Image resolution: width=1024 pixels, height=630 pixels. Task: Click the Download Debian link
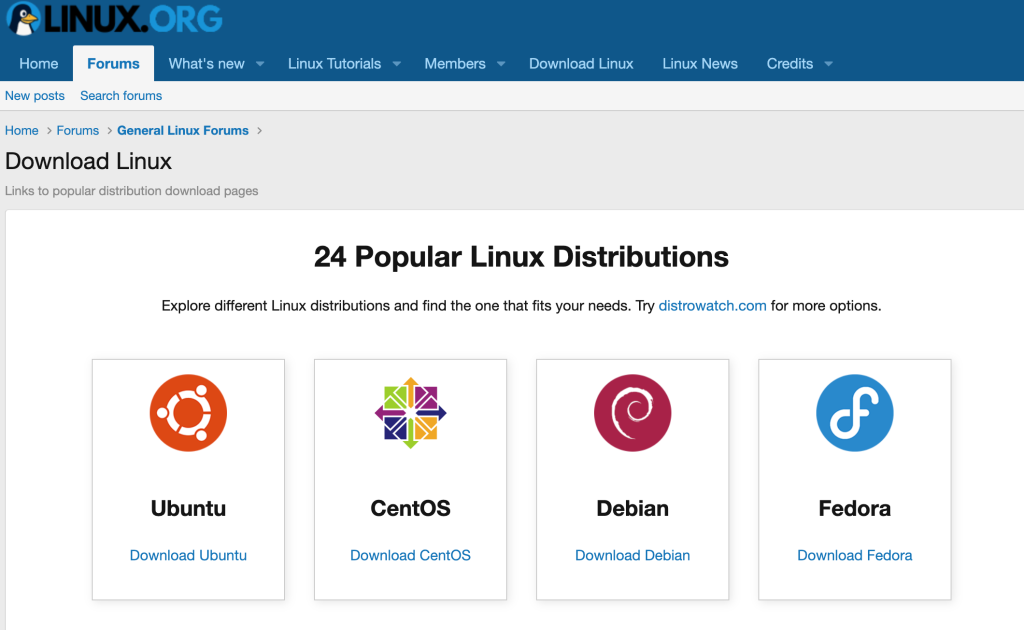click(632, 555)
